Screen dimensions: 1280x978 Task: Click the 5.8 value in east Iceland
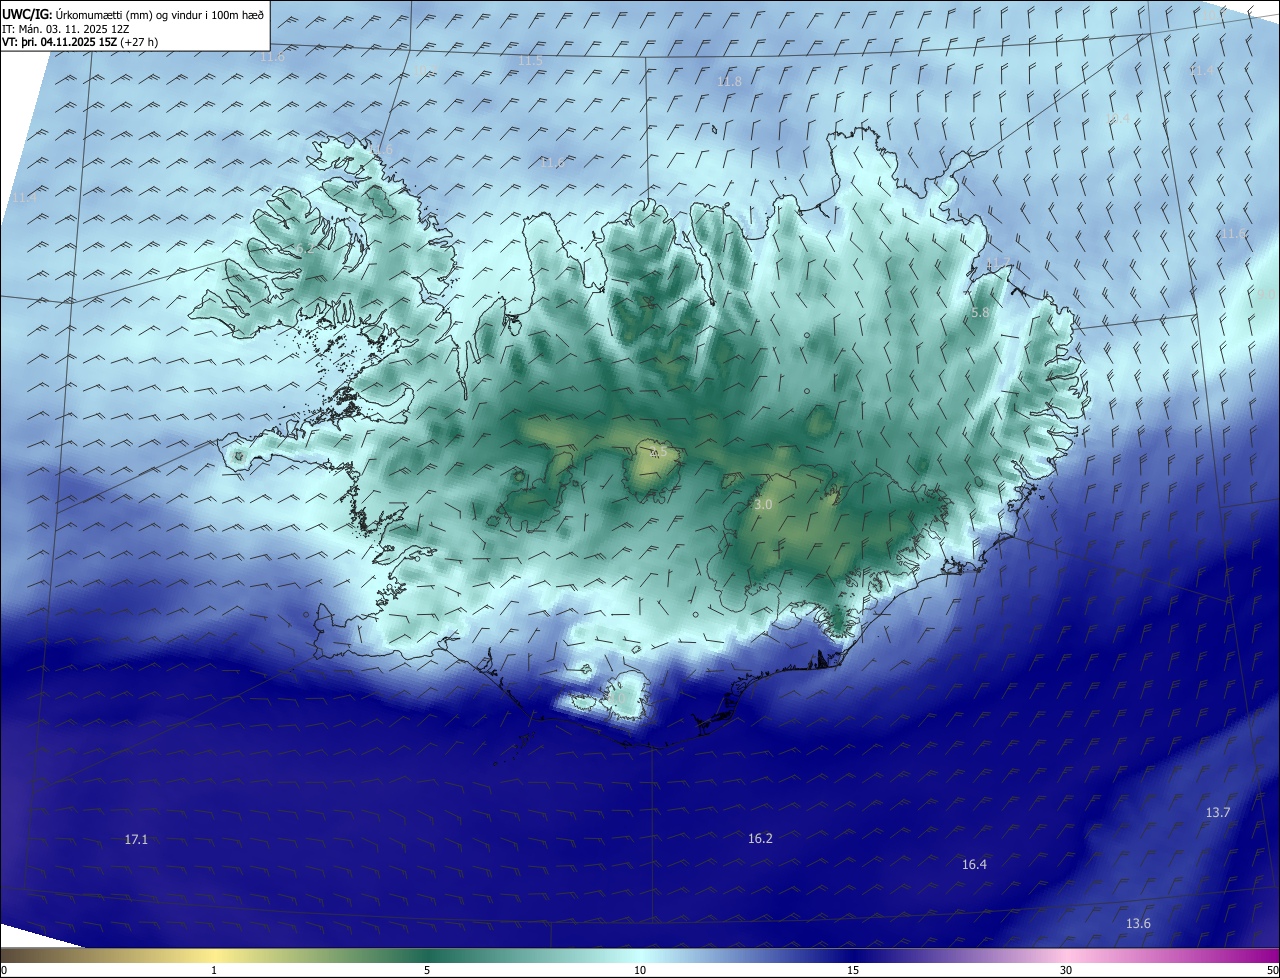(x=981, y=313)
